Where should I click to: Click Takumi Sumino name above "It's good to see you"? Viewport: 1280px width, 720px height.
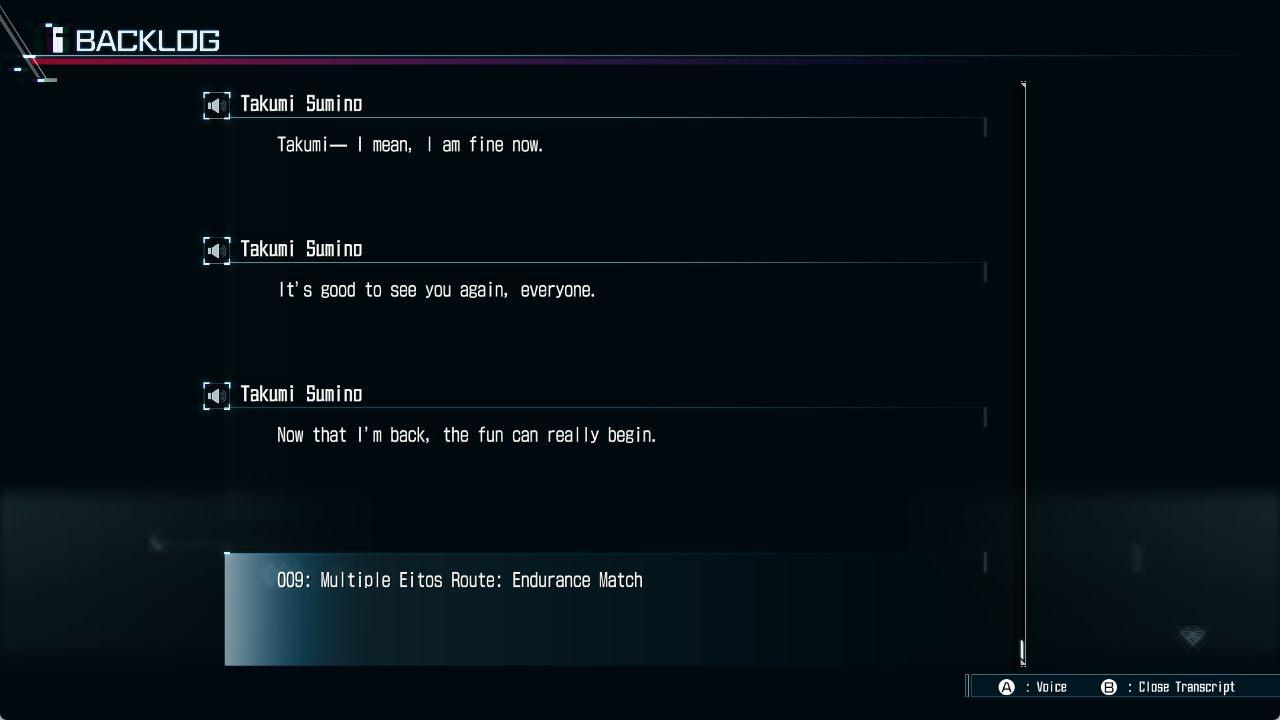301,249
